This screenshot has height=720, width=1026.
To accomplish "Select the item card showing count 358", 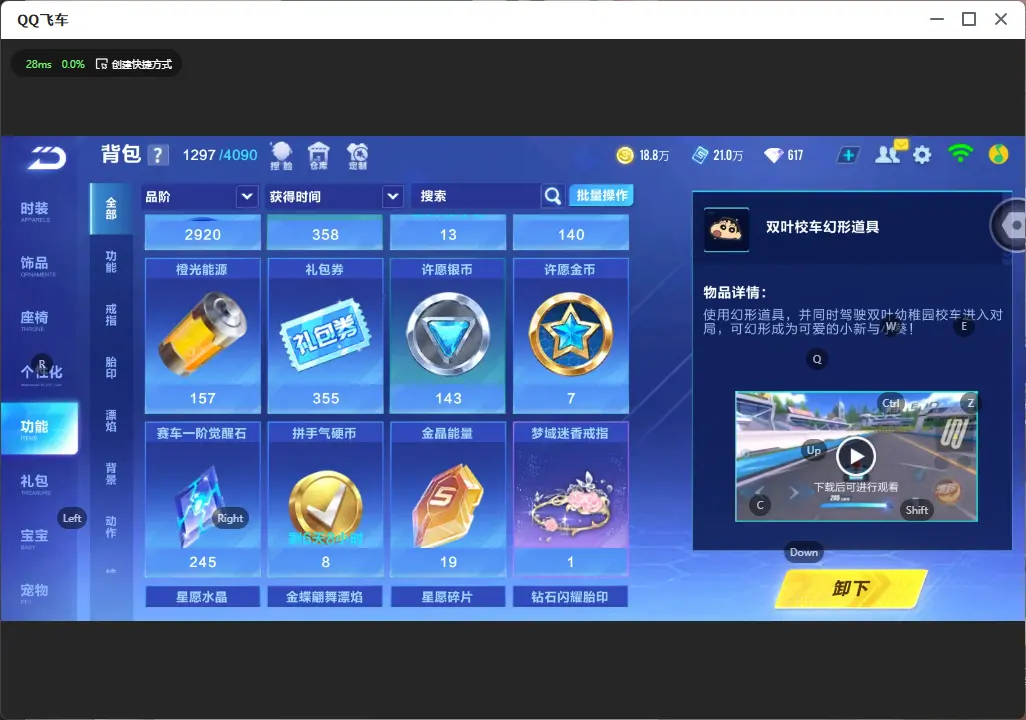I will (x=325, y=232).
